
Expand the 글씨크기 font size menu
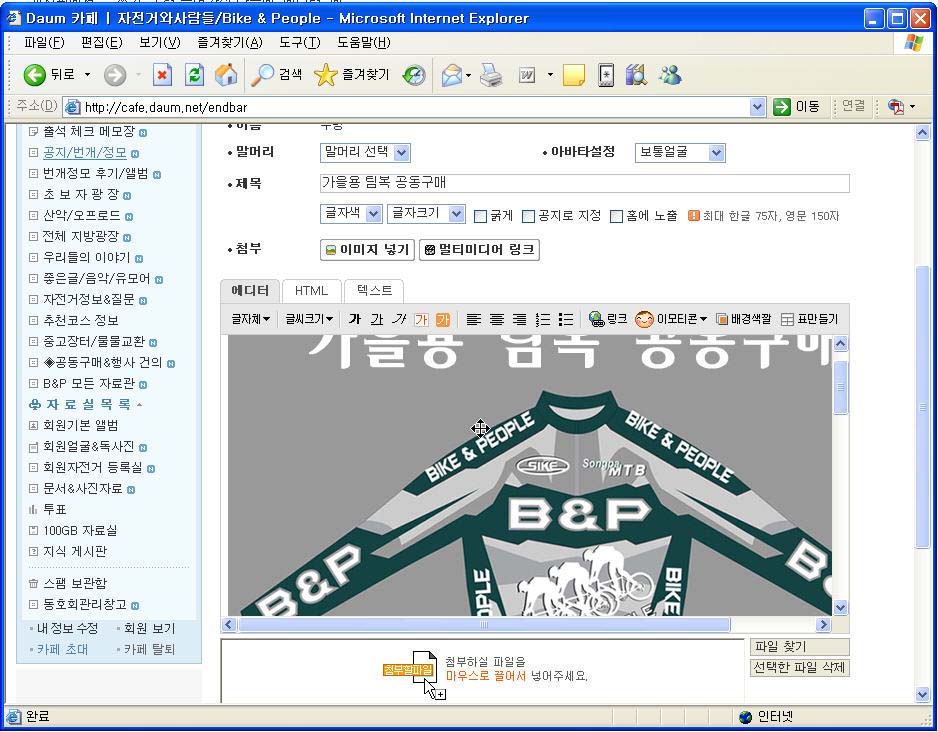[309, 319]
